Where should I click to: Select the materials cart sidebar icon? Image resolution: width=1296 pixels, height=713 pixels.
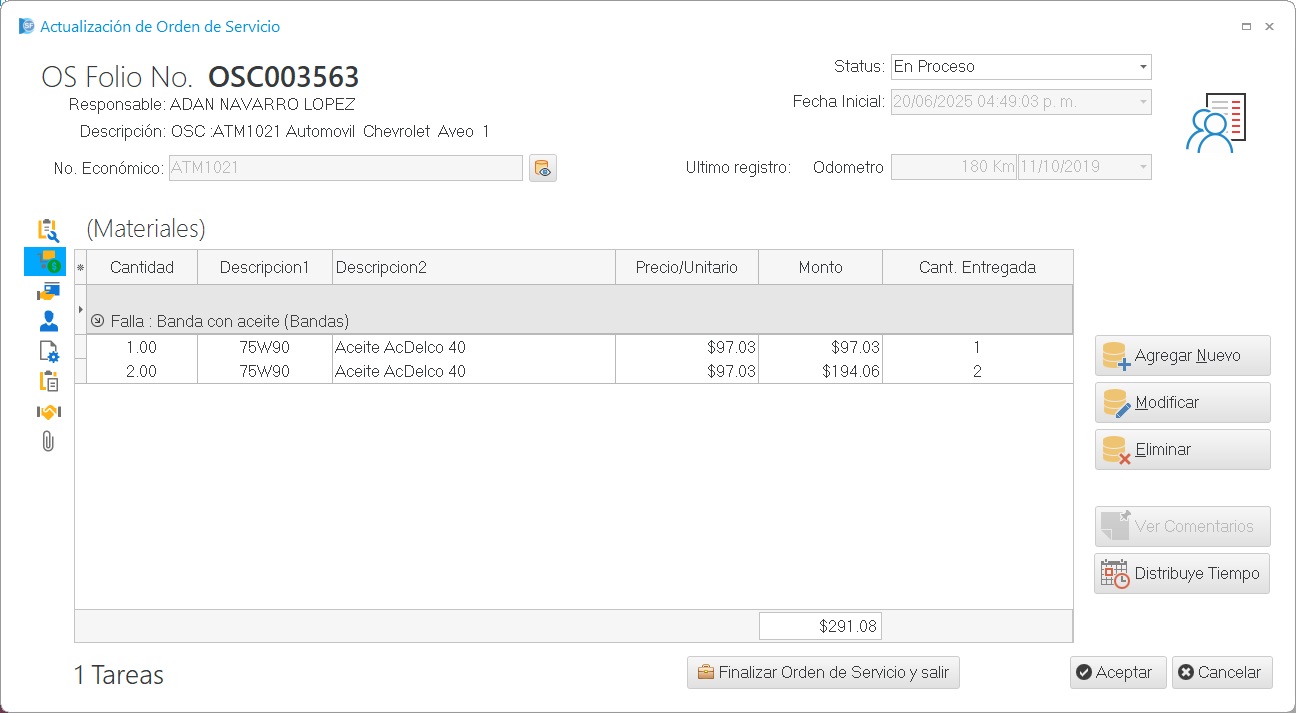tap(46, 262)
